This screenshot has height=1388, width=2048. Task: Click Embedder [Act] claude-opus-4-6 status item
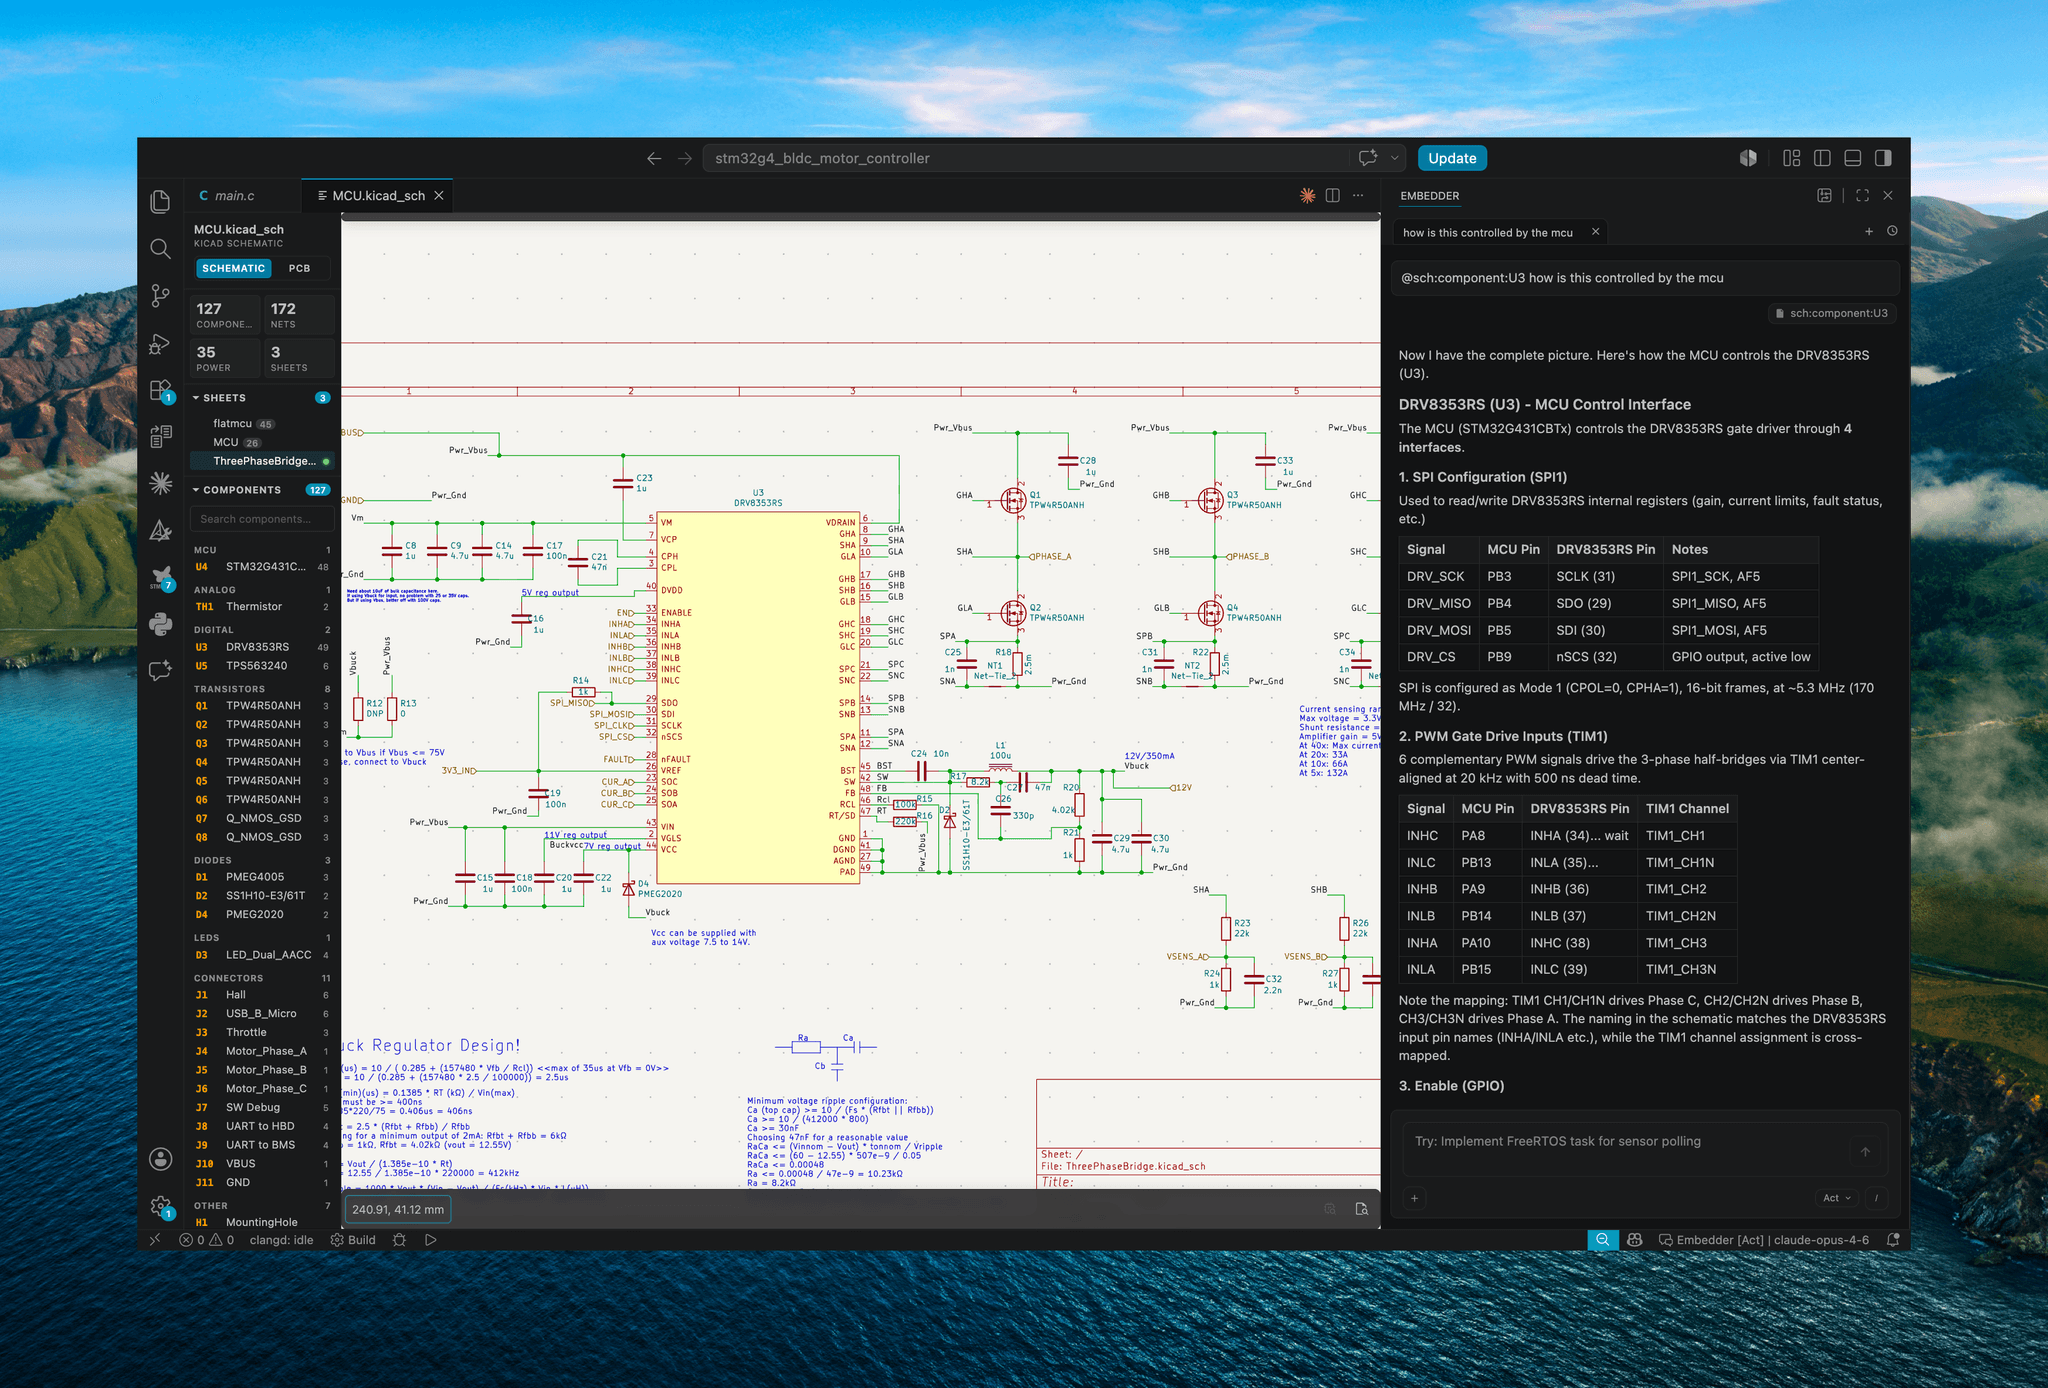click(1763, 1240)
